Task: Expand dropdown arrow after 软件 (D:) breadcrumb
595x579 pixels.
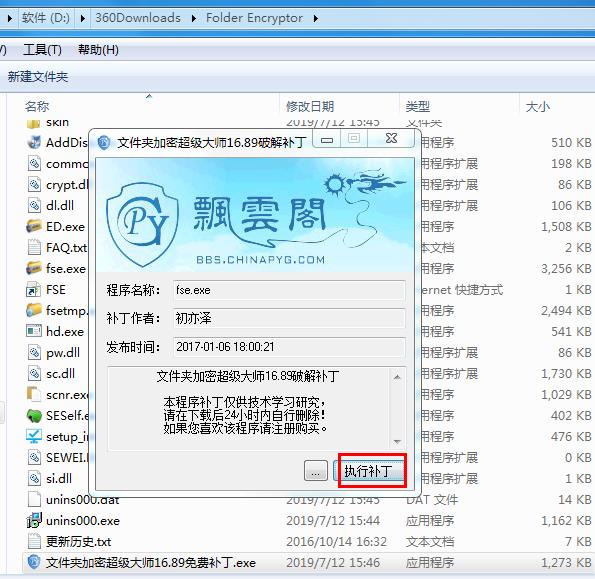Action: (82, 18)
